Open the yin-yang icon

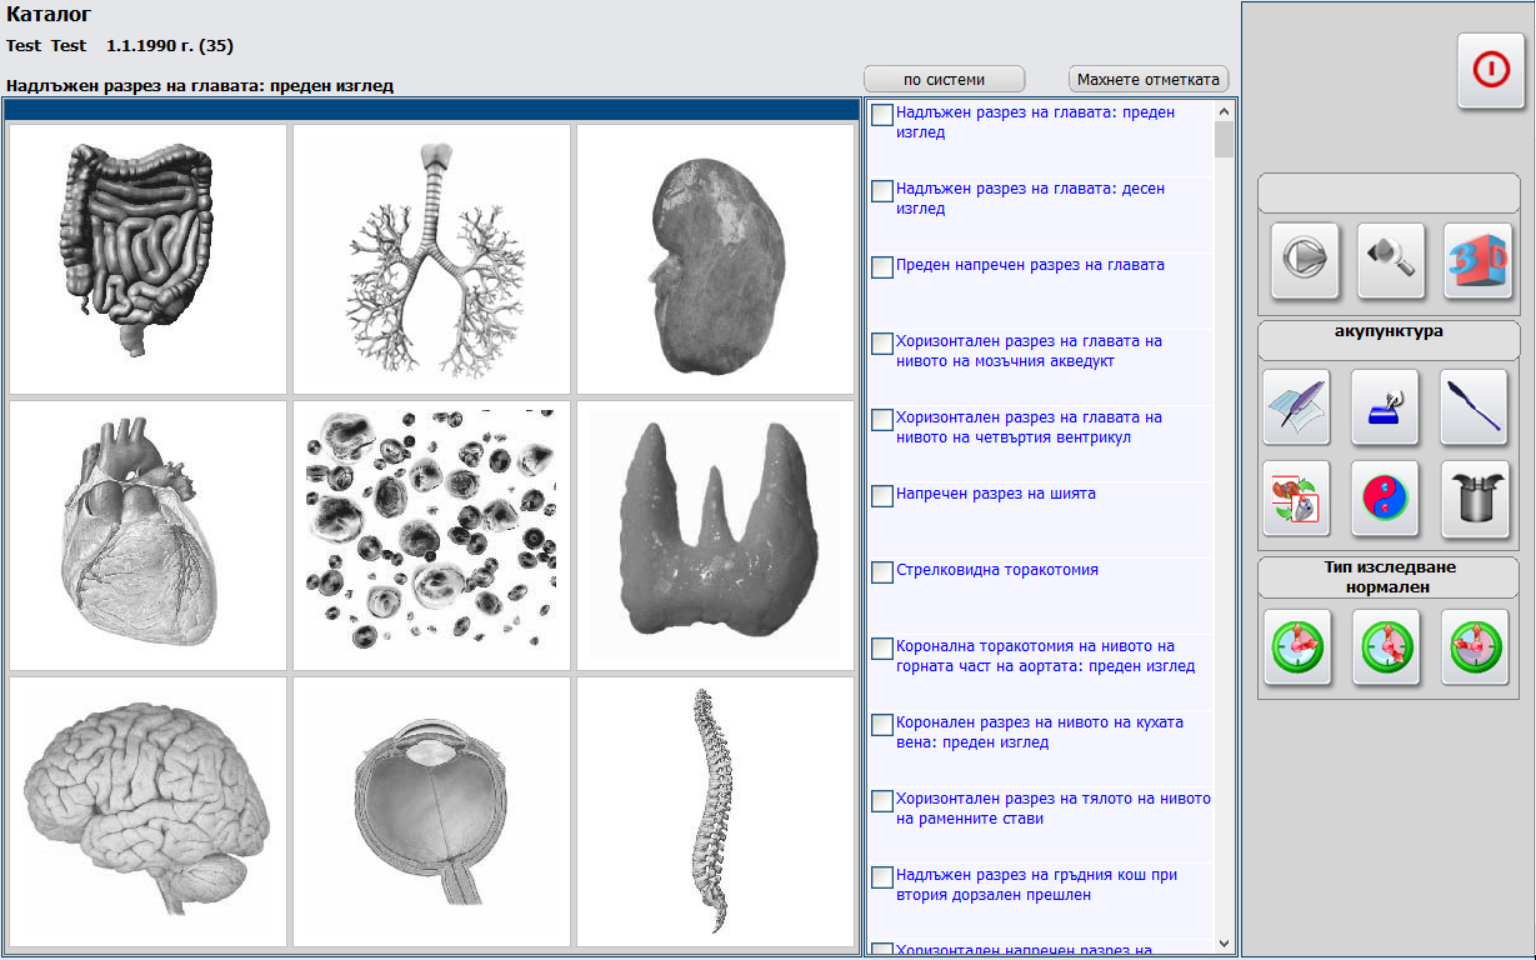coord(1385,498)
